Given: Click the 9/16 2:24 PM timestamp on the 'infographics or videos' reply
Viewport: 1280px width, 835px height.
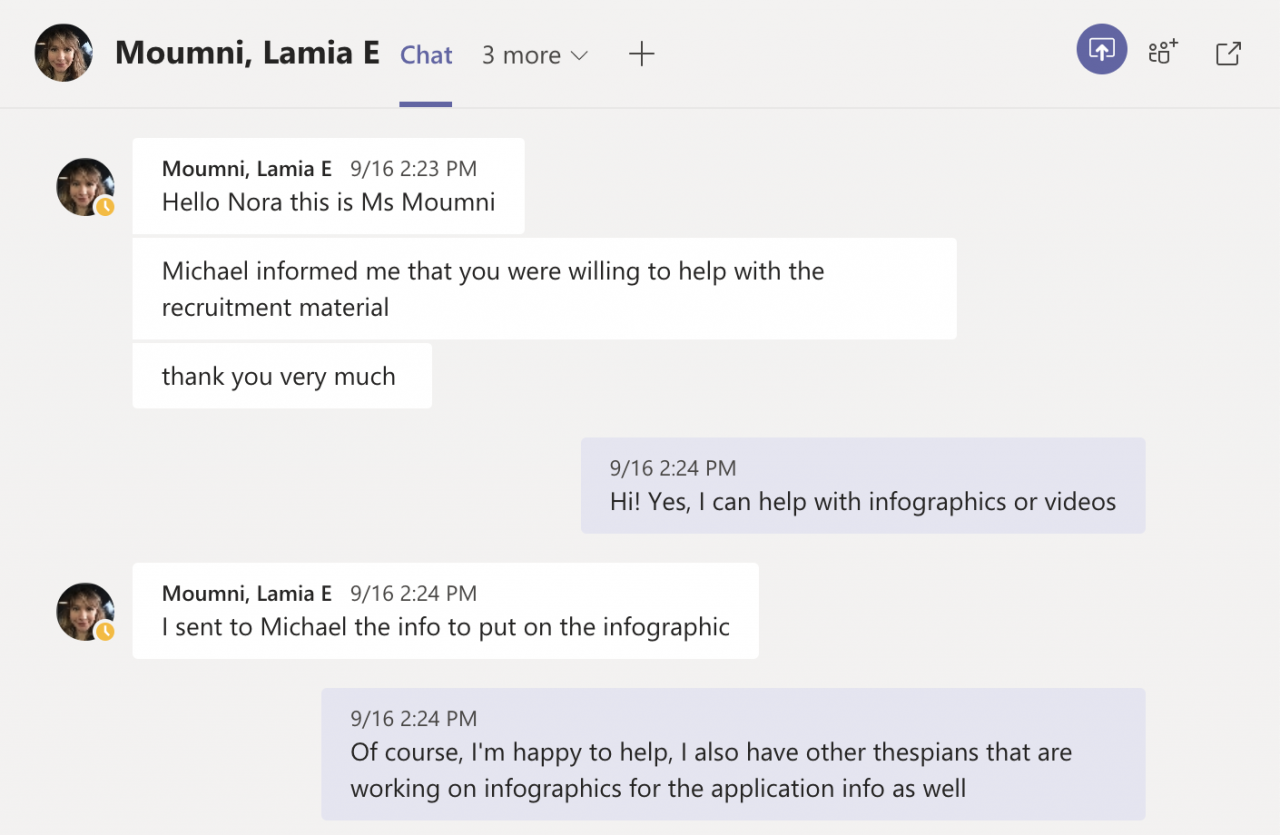Looking at the screenshot, I should (673, 468).
